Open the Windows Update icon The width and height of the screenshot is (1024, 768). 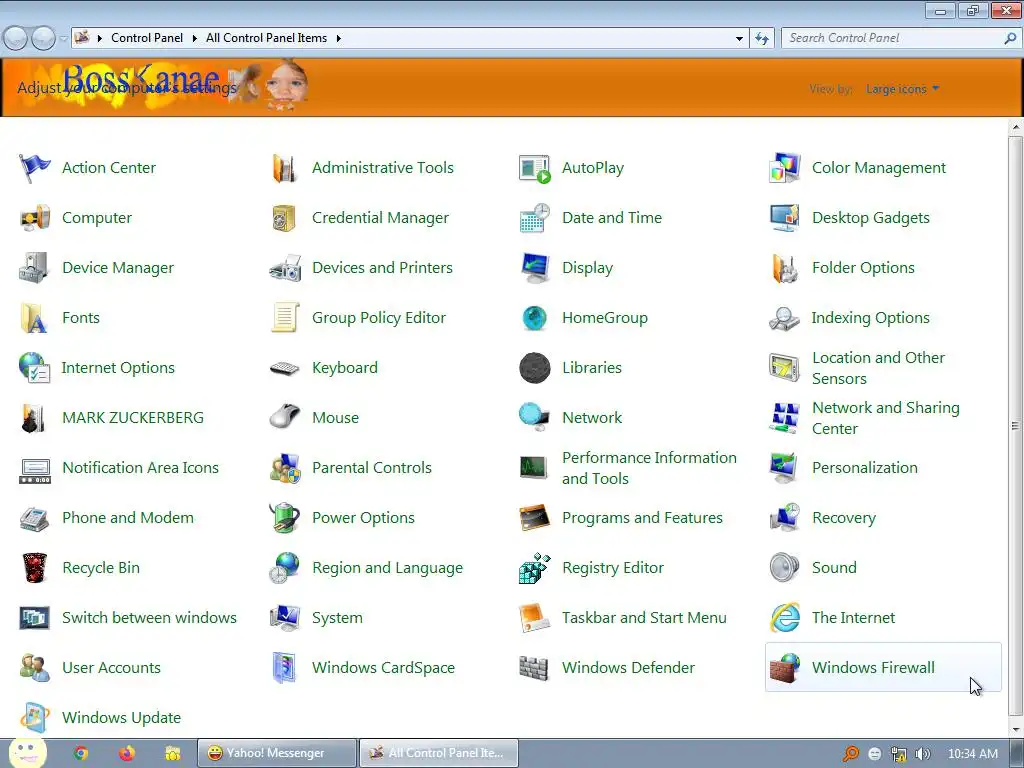tap(34, 718)
